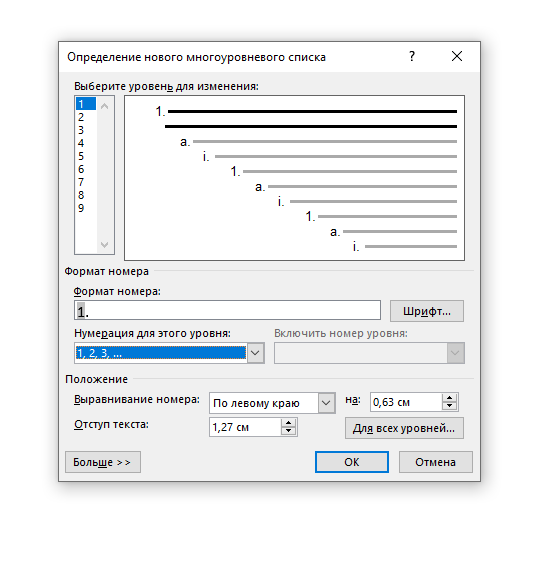Image resolution: width=556 pixels, height=578 pixels.
Task: Increase the Отступ текста value
Action: pos(288,423)
